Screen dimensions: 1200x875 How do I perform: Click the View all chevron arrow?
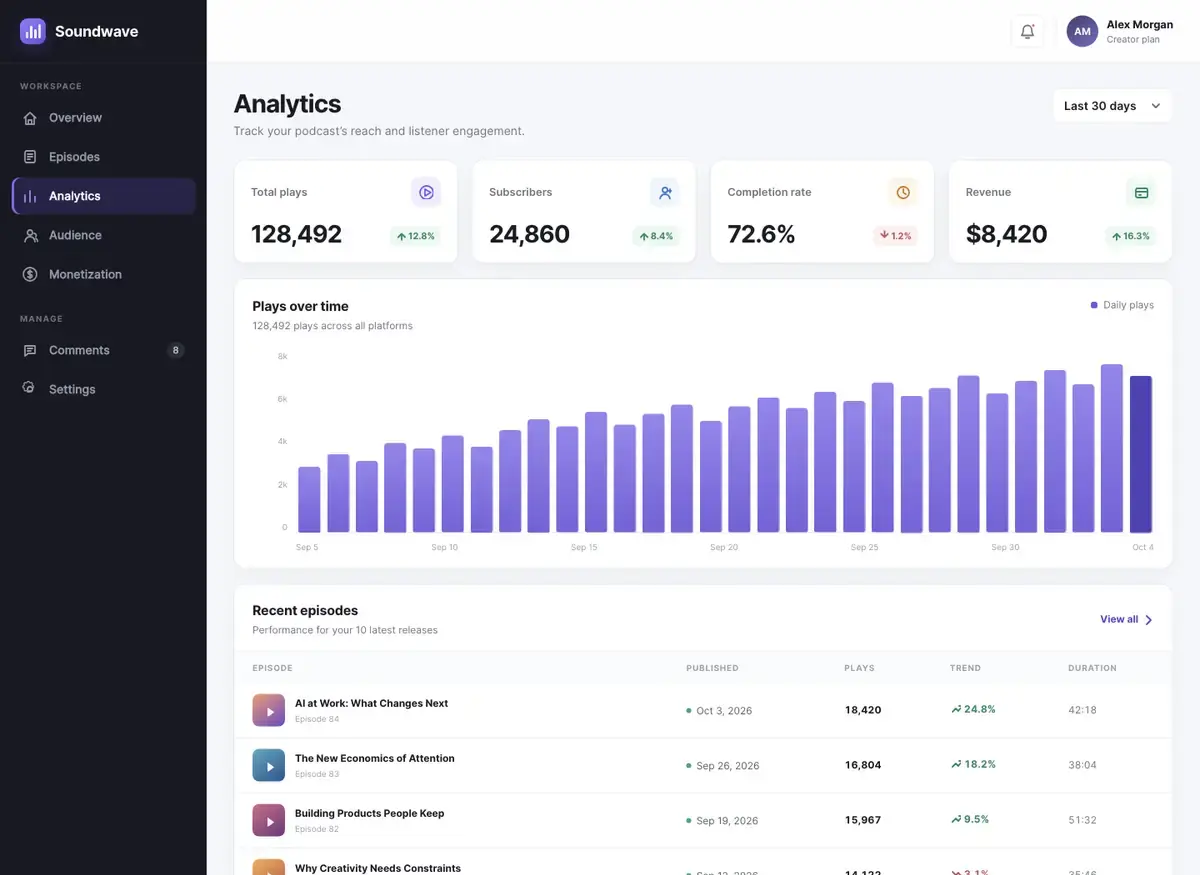pos(1149,620)
